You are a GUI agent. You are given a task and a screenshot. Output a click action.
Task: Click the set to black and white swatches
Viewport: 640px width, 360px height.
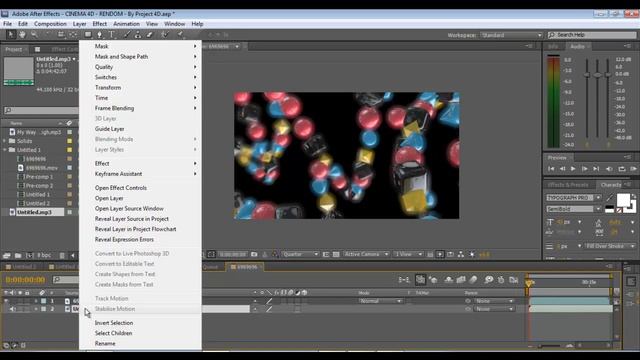[609, 209]
